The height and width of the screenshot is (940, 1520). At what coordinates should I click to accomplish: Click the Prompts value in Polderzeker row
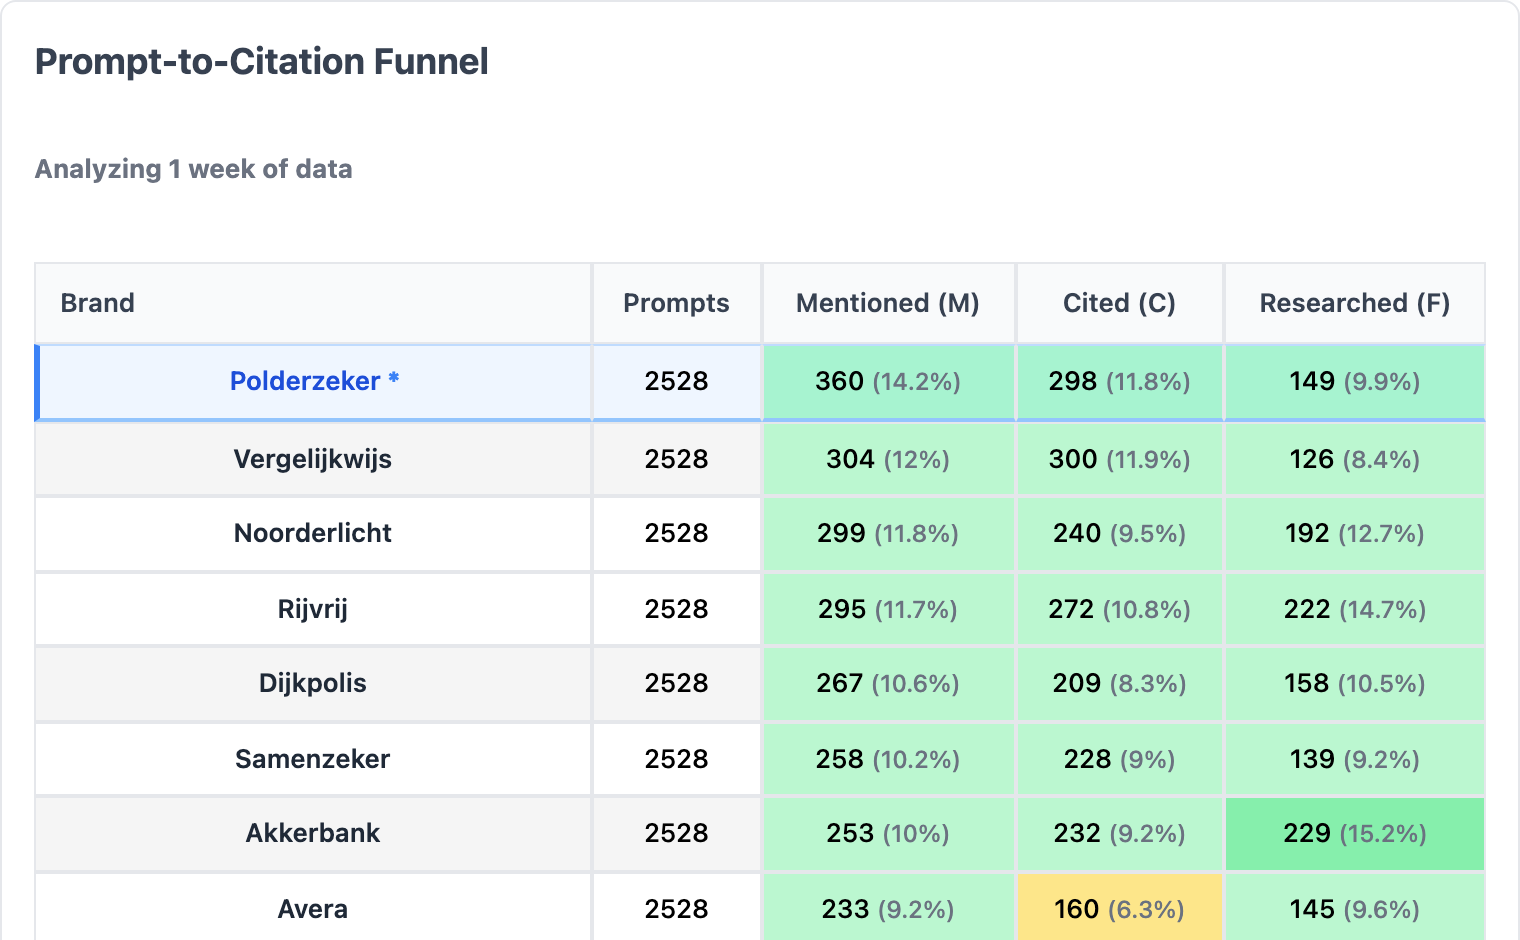[x=676, y=381]
